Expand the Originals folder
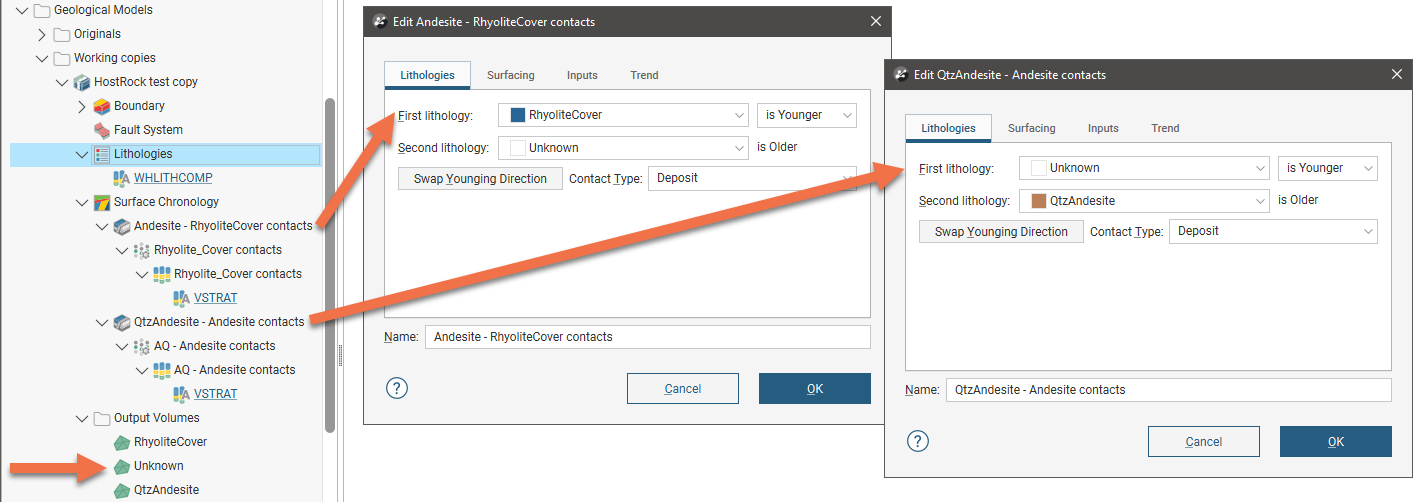This screenshot has height=502, width=1421. [42, 34]
